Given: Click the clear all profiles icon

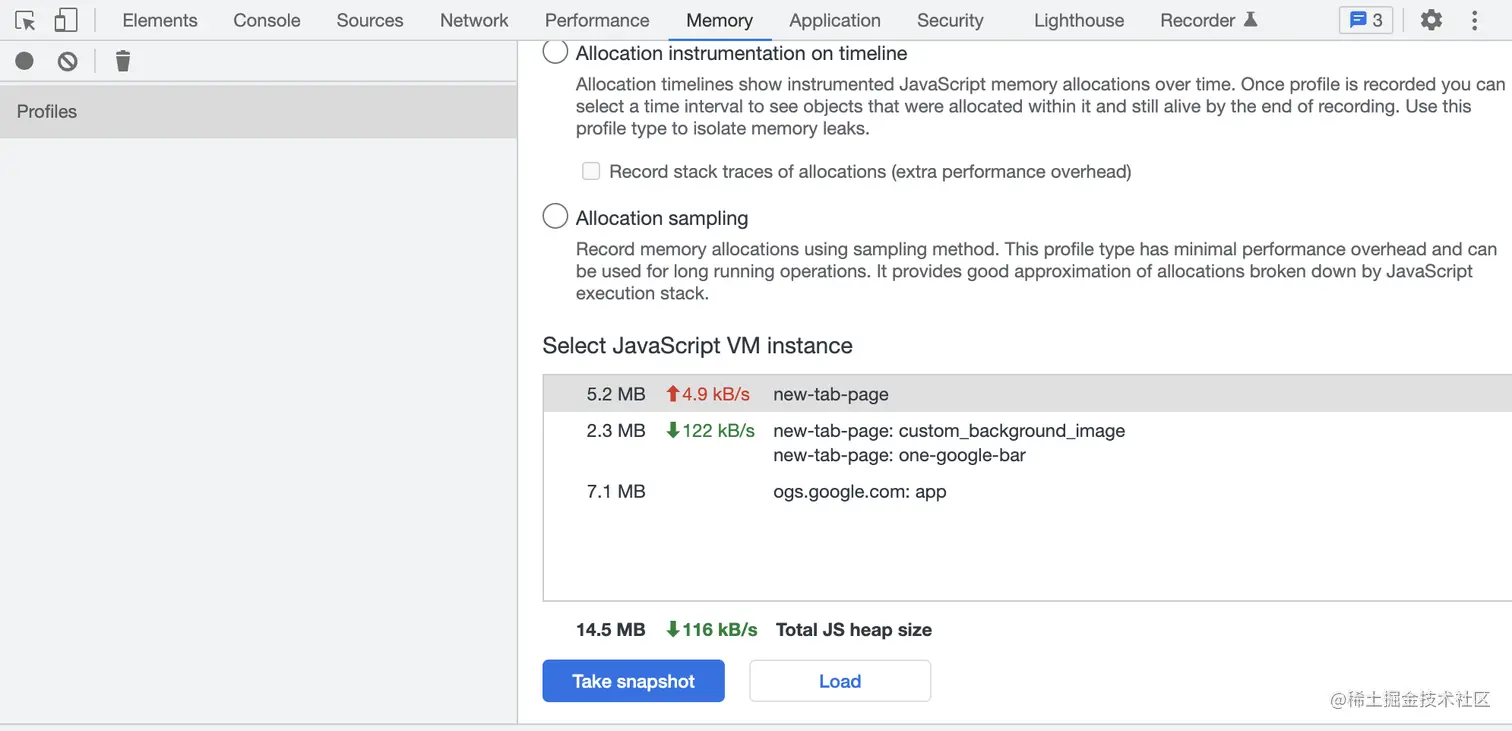Looking at the screenshot, I should pos(67,62).
